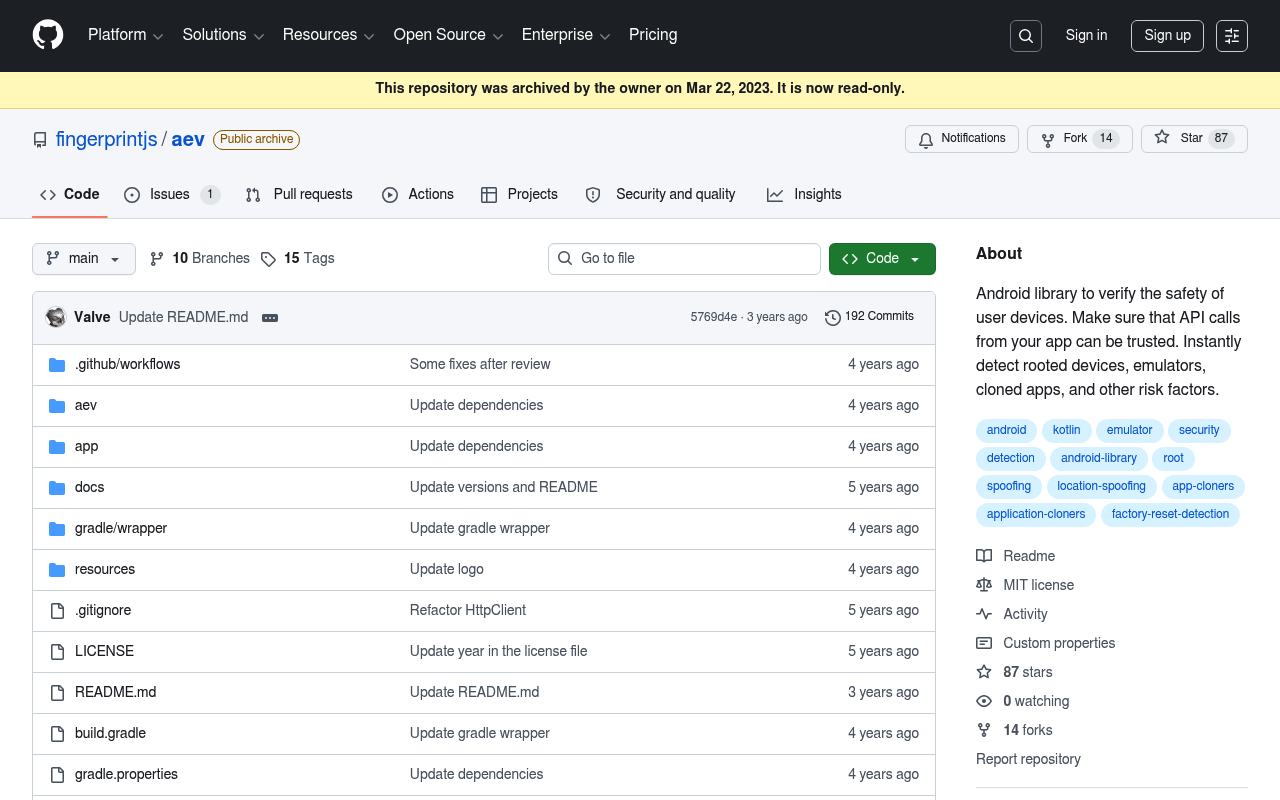Select file icon of README.md row
The image size is (1280, 800).
(57, 693)
